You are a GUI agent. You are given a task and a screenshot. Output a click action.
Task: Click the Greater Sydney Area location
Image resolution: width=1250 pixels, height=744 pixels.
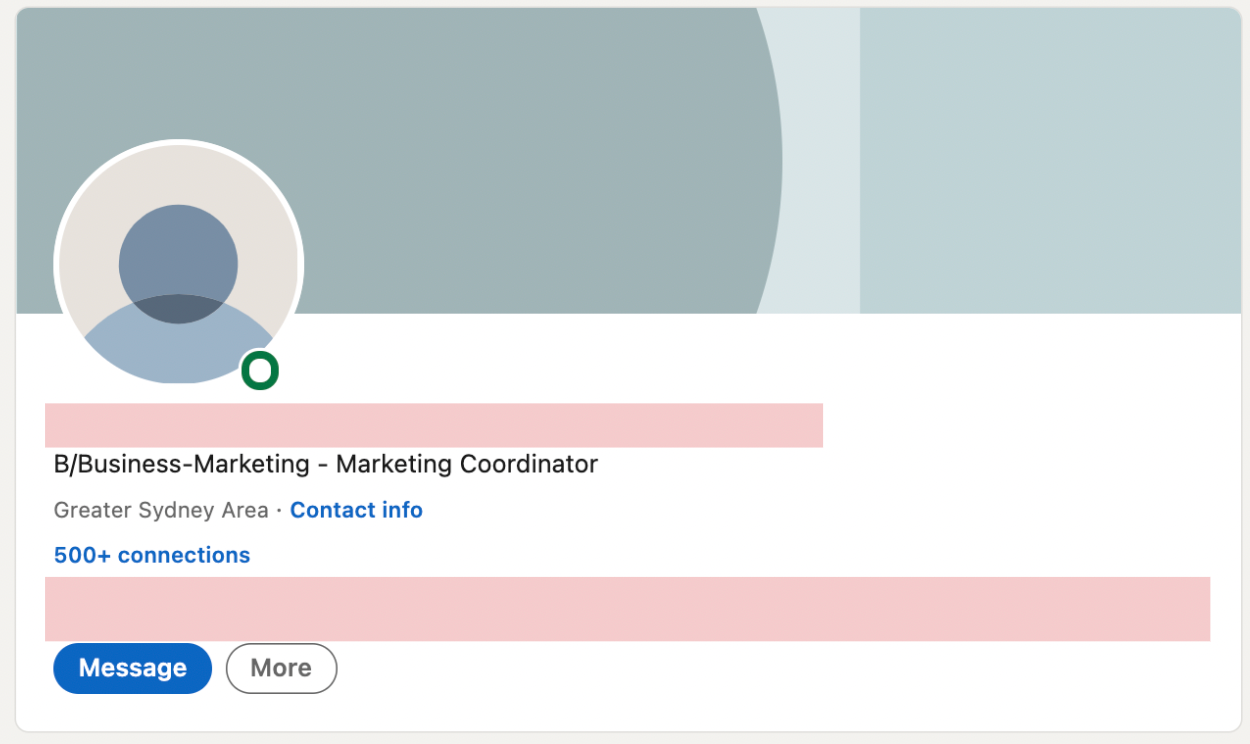point(161,510)
